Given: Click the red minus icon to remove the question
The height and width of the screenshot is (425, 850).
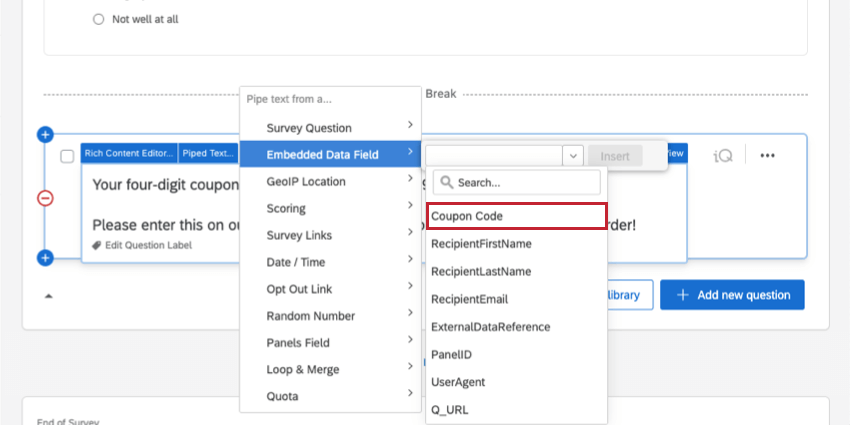Looking at the screenshot, I should (45, 198).
